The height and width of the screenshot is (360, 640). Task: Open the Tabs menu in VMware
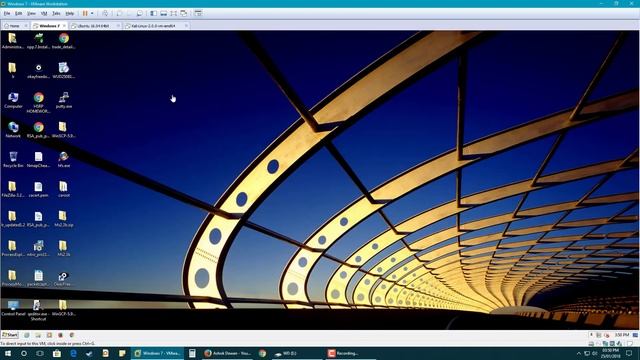point(56,13)
